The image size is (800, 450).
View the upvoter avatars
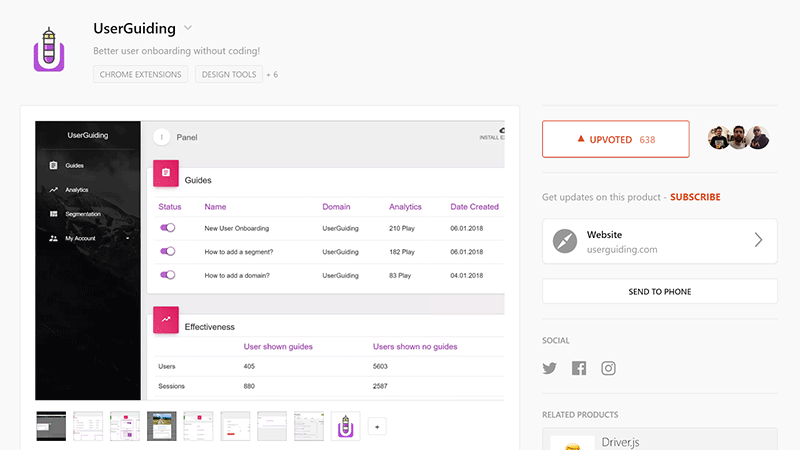click(x=738, y=137)
